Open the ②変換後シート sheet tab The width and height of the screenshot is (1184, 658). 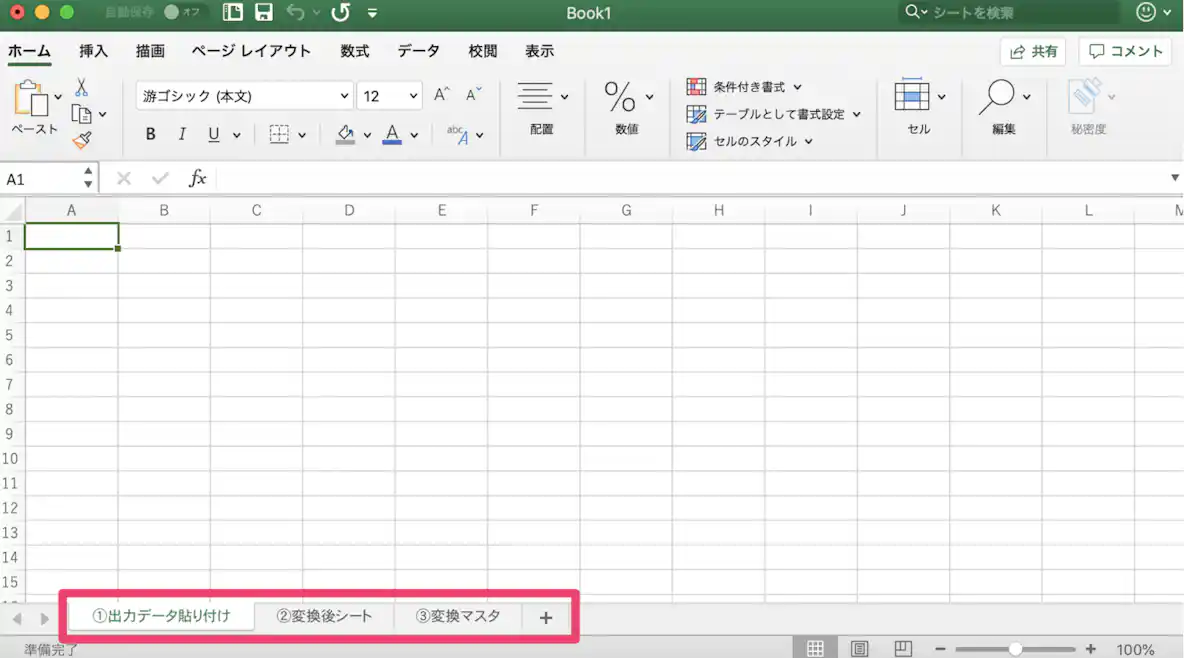324,616
